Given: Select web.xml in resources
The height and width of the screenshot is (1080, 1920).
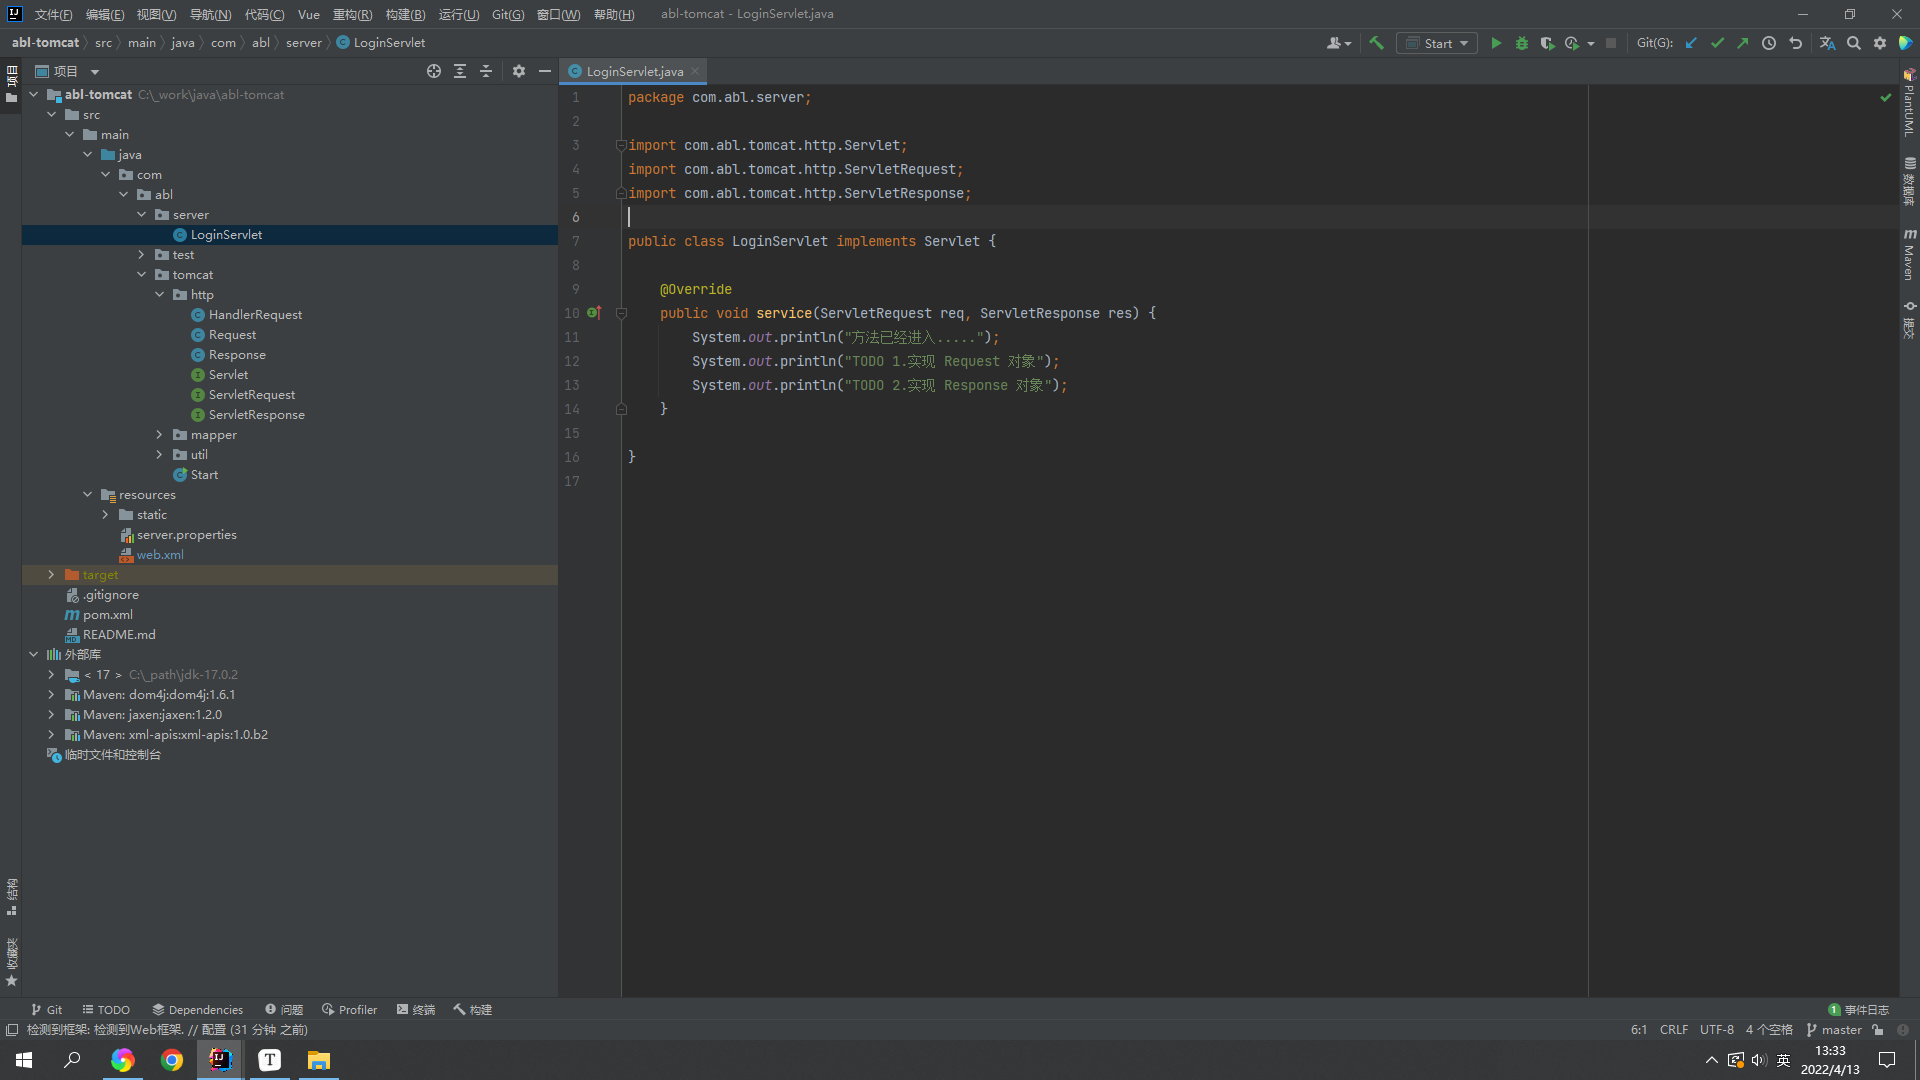Looking at the screenshot, I should click(160, 554).
